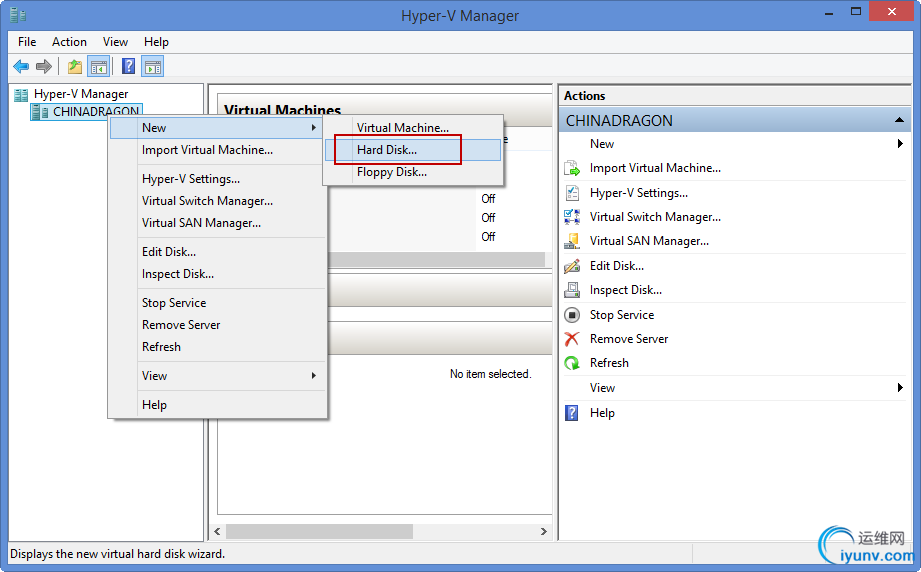Click Hyper-V Settings... link in Actions pane
Image resolution: width=921 pixels, height=572 pixels.
tap(639, 193)
